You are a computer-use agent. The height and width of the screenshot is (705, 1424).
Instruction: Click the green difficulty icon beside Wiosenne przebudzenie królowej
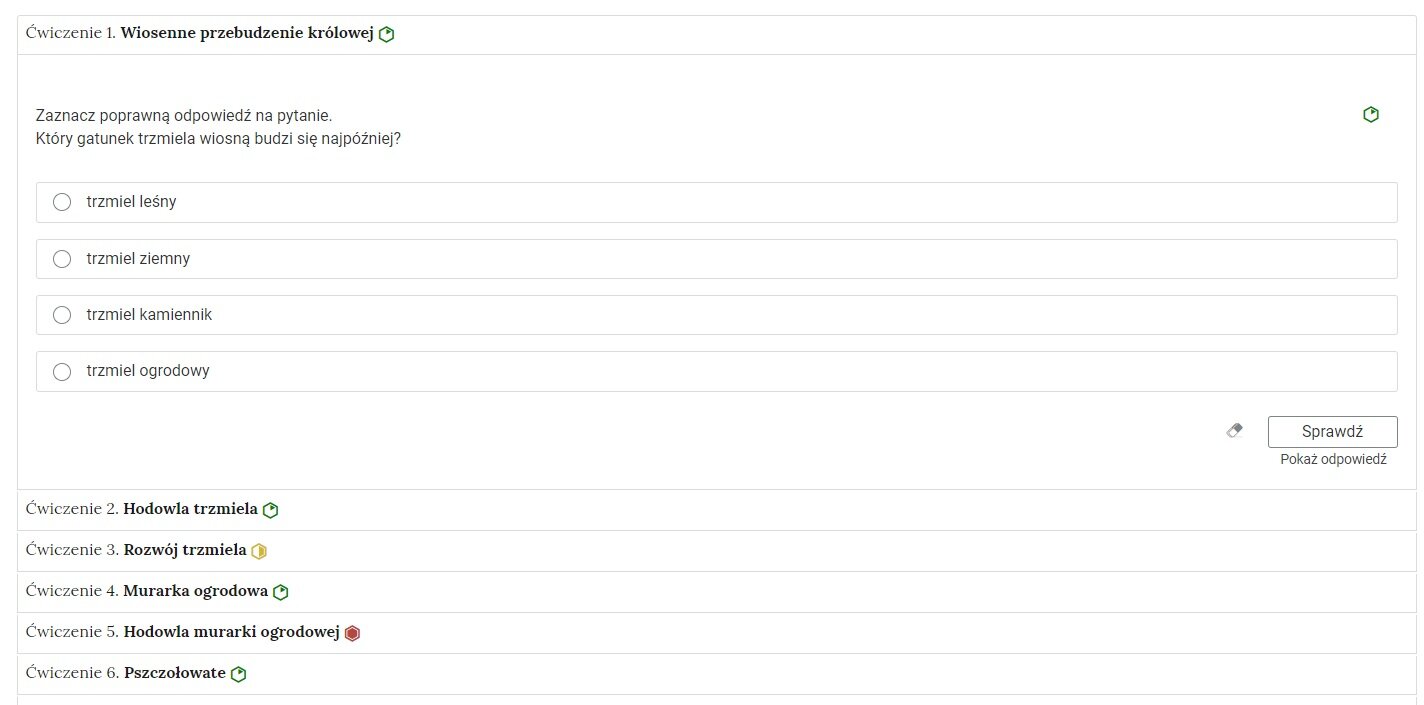(x=387, y=34)
